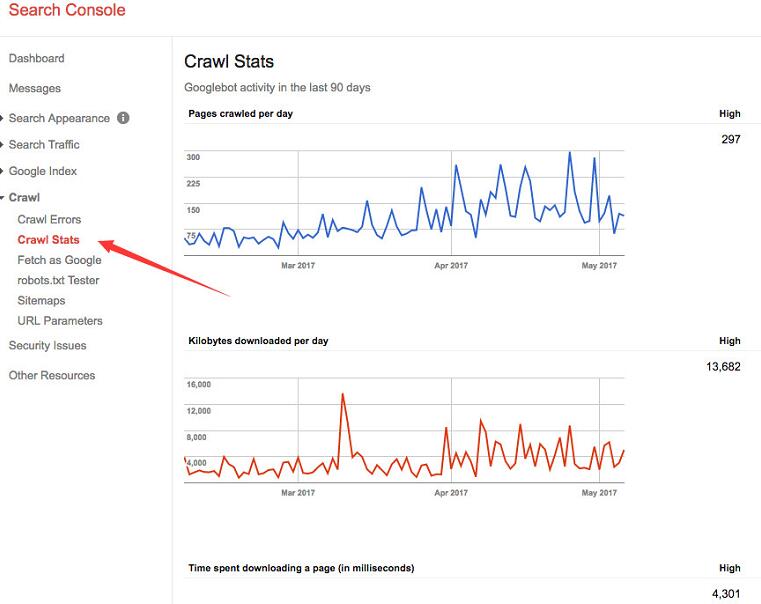Image resolution: width=761 pixels, height=604 pixels.
Task: Click Mar 2017 label on Kilobytes downloaded chart
Action: 298,492
